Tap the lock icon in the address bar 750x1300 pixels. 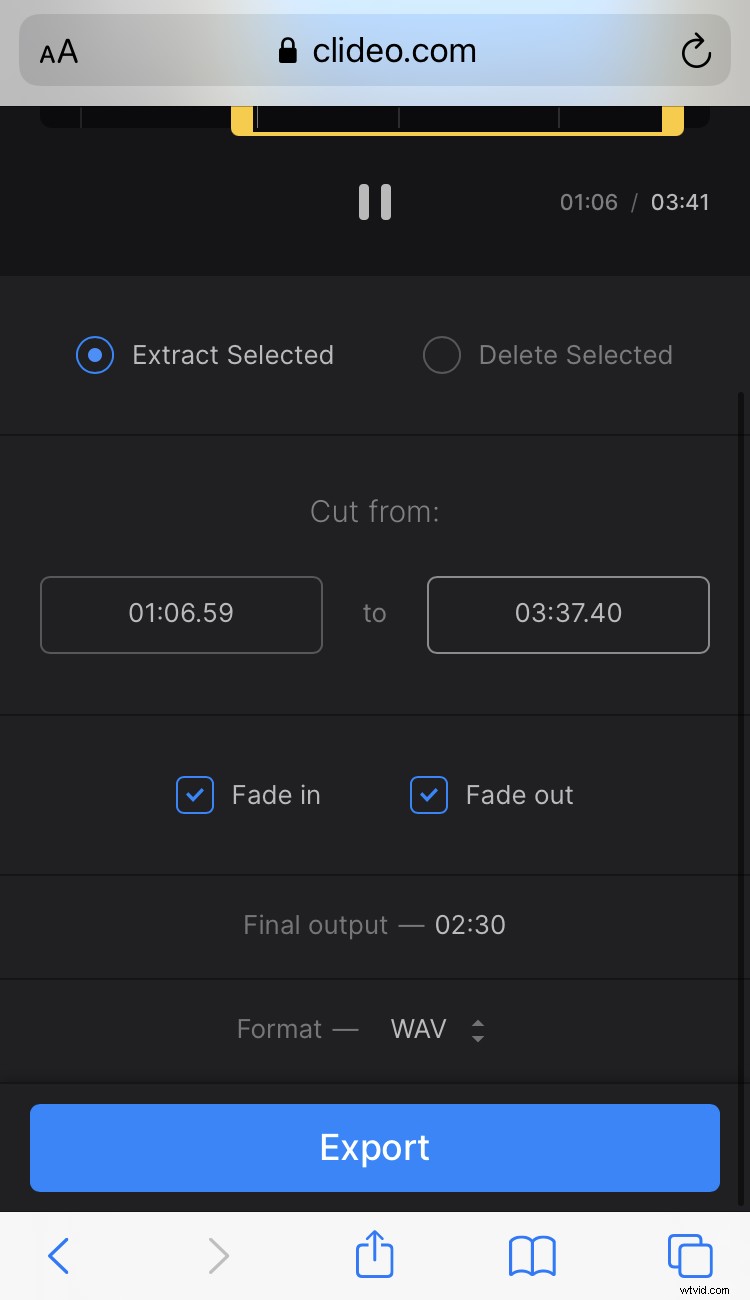(289, 51)
